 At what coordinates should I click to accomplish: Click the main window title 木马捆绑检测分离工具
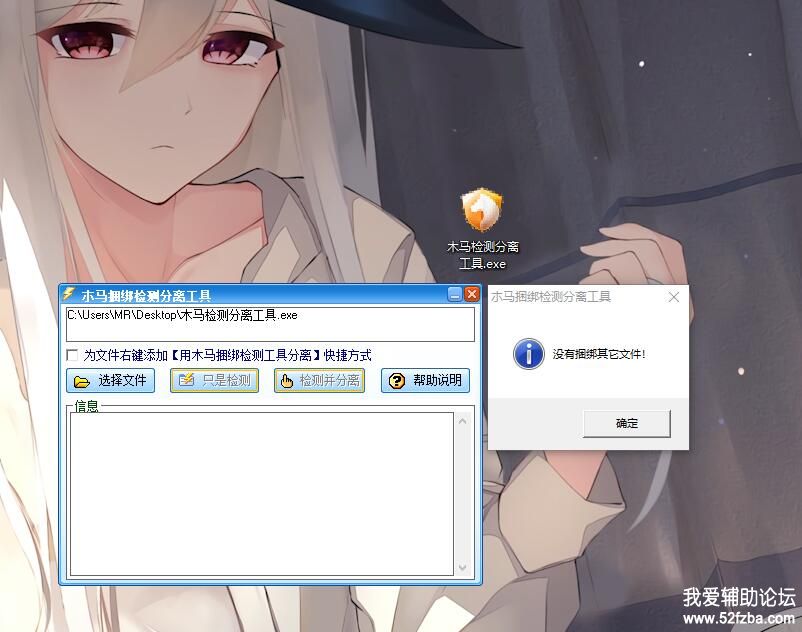146,296
